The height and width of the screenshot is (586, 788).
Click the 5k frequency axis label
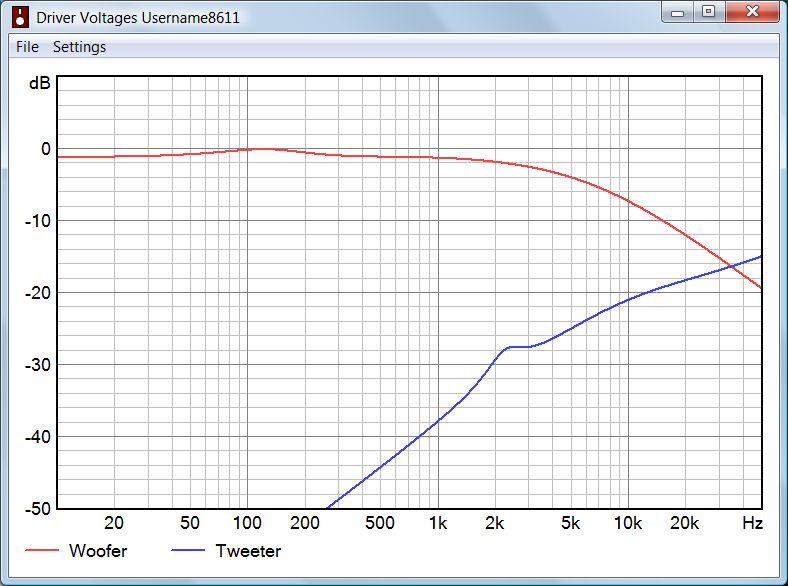pyautogui.click(x=570, y=523)
